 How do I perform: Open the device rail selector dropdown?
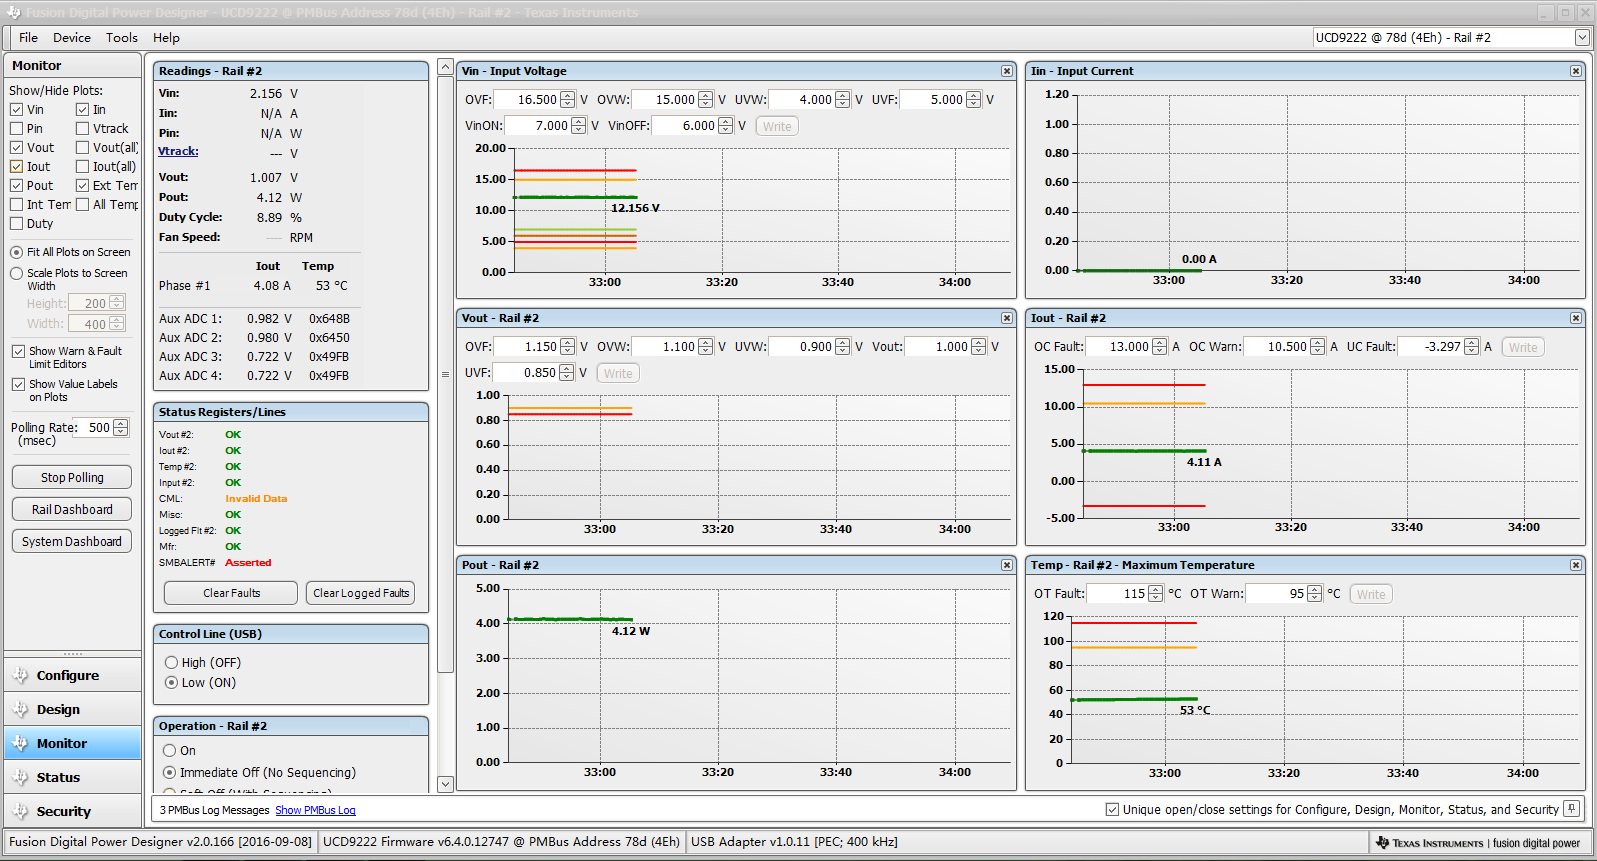1582,38
